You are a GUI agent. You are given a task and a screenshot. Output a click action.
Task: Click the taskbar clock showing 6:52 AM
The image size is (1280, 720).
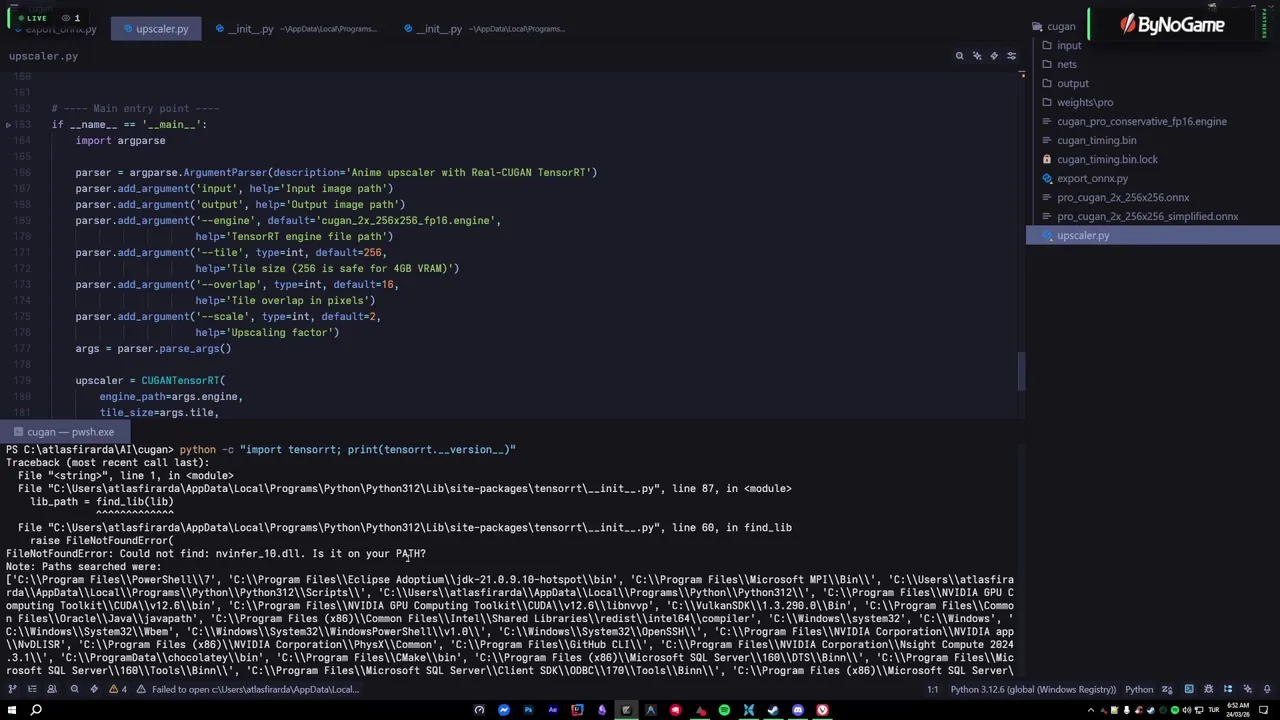click(x=1237, y=710)
